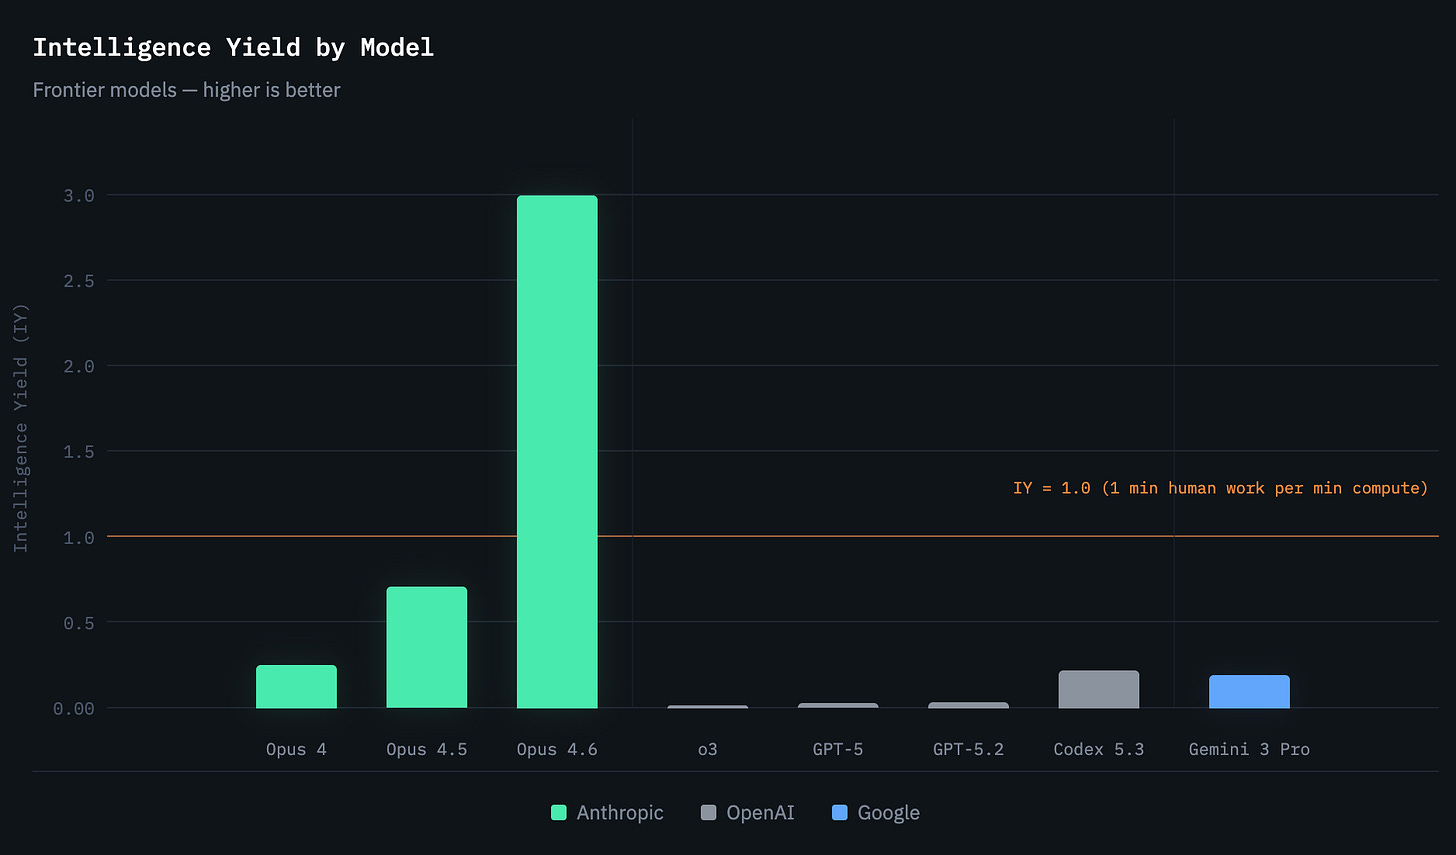Click the '2.5' y-axis tick label
The image size is (1456, 855).
tap(79, 281)
